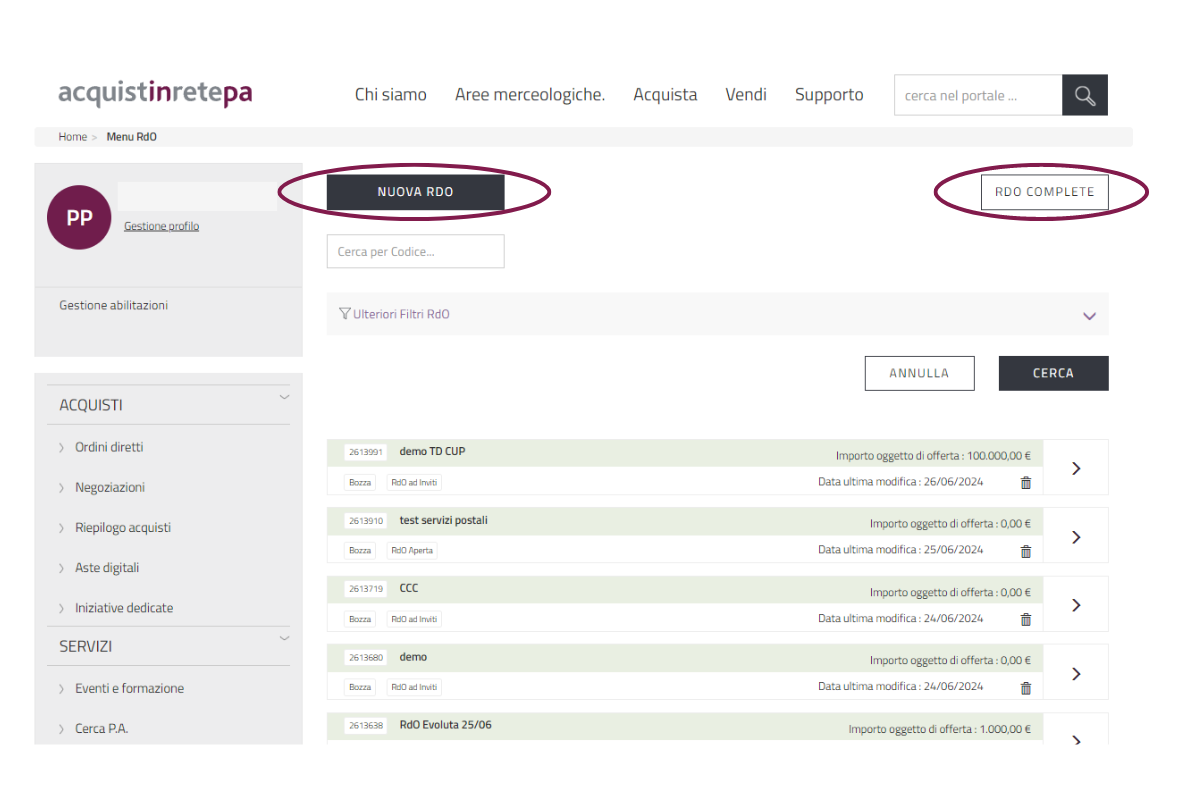Open the Aree merceologiche menu
1193x808 pixels.
pyautogui.click(x=529, y=95)
